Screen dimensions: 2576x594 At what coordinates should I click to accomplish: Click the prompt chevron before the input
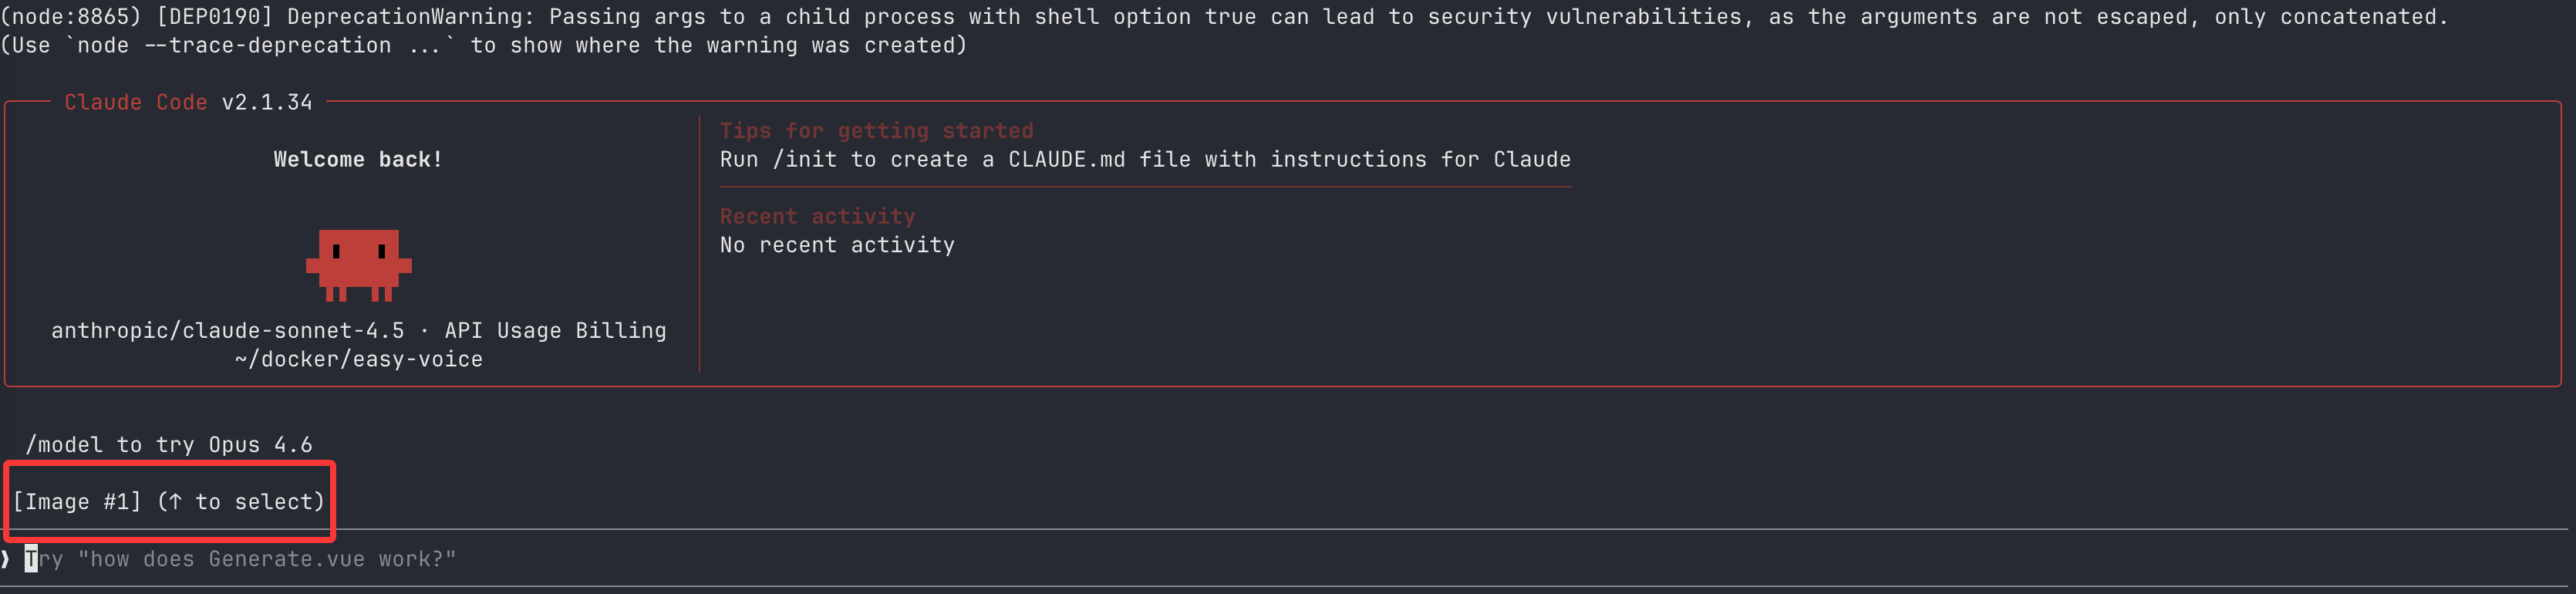tap(6, 559)
